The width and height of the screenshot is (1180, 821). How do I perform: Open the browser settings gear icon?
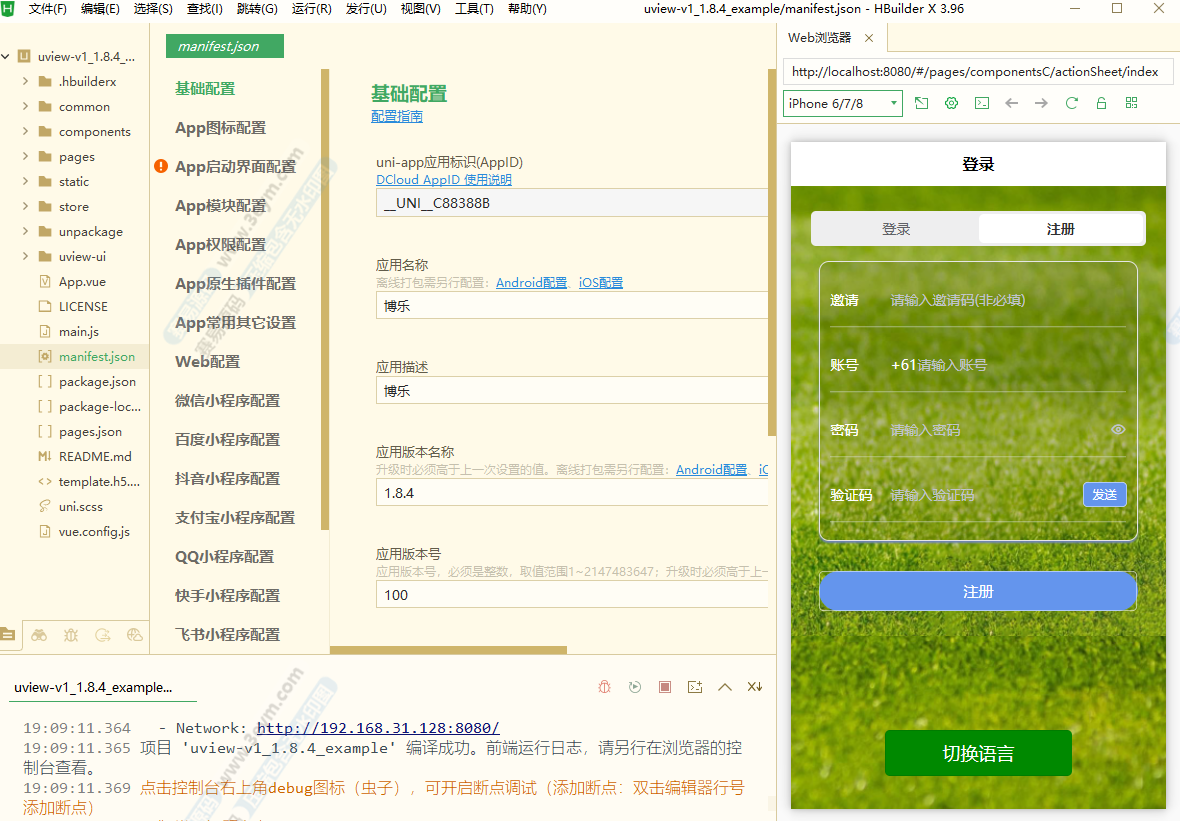coord(952,103)
